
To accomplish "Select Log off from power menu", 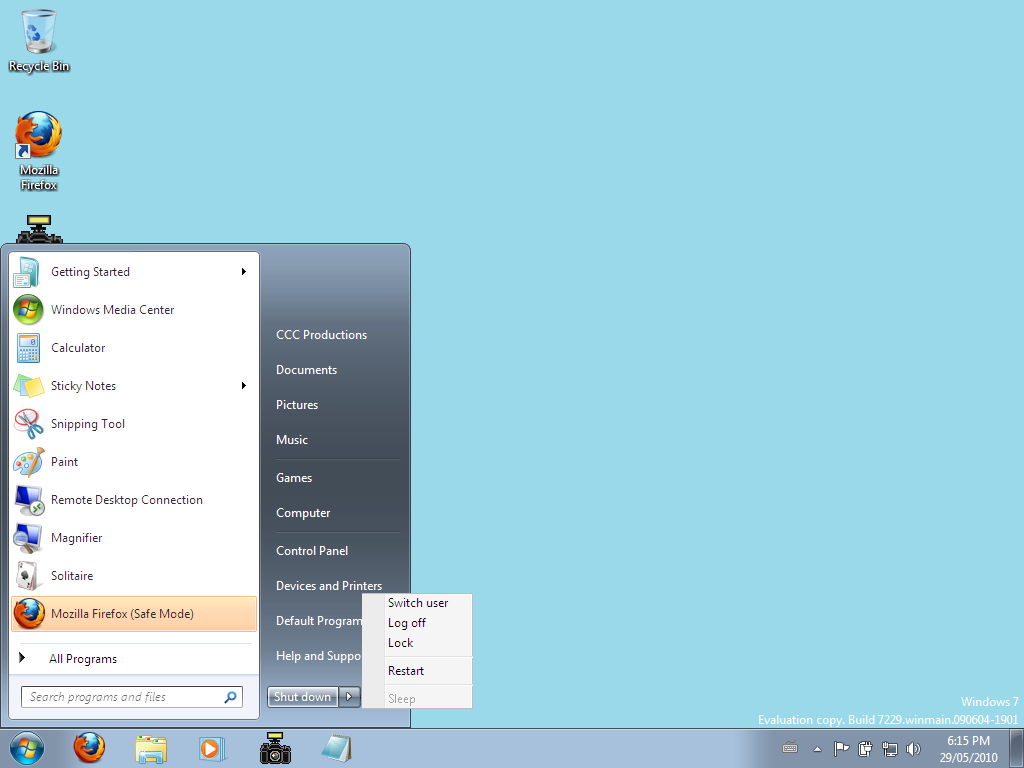I will [407, 623].
